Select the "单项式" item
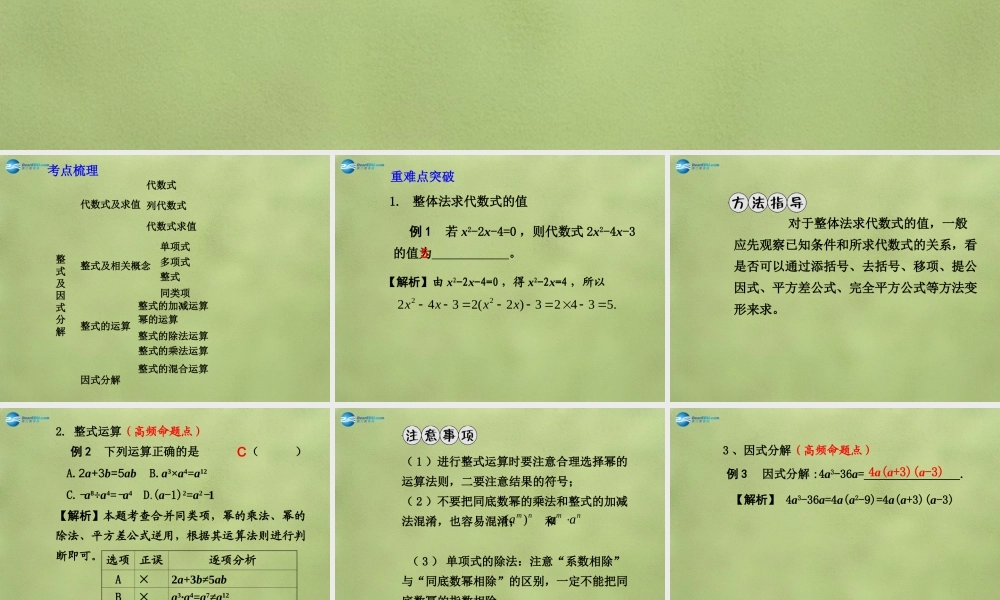1000x600 pixels. tap(175, 246)
